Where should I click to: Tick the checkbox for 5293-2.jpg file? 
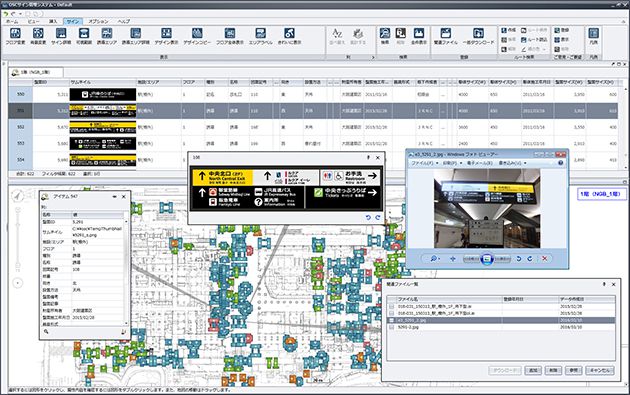(391, 327)
